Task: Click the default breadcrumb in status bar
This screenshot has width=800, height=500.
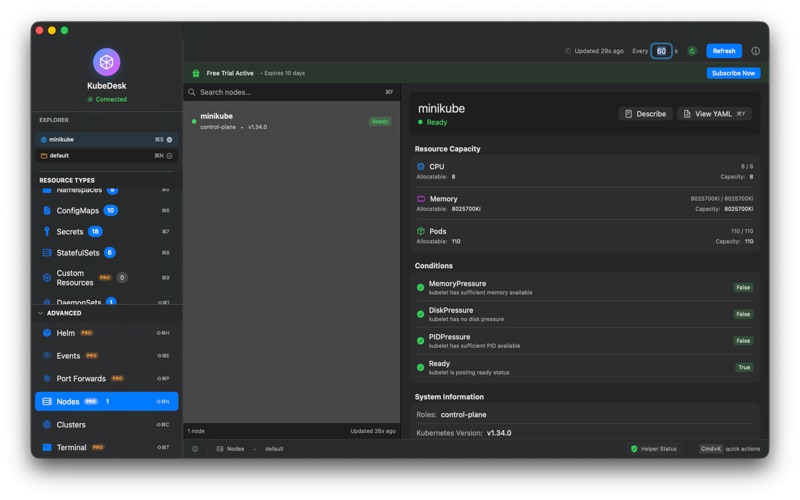Action: pos(274,449)
